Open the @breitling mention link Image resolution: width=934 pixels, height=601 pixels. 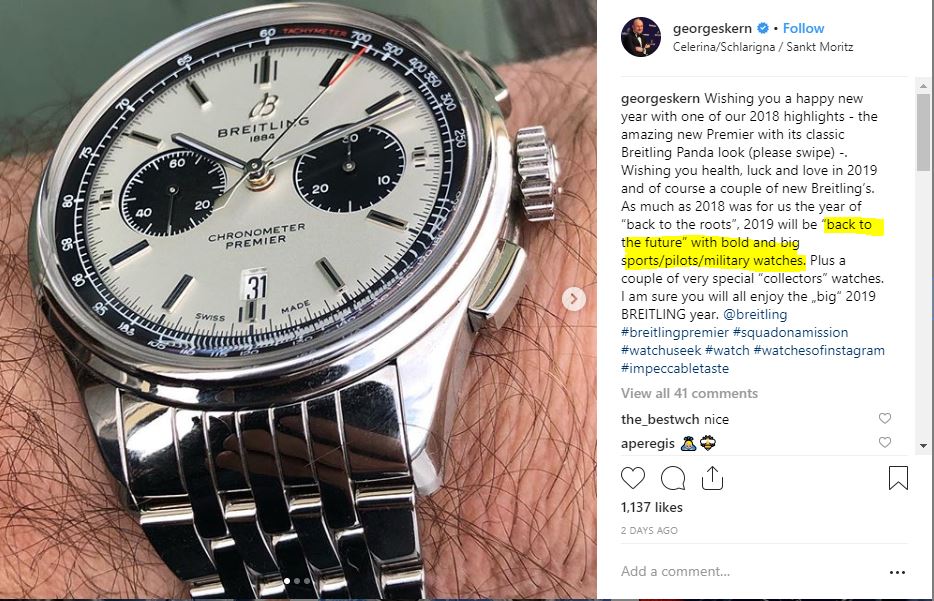(755, 314)
